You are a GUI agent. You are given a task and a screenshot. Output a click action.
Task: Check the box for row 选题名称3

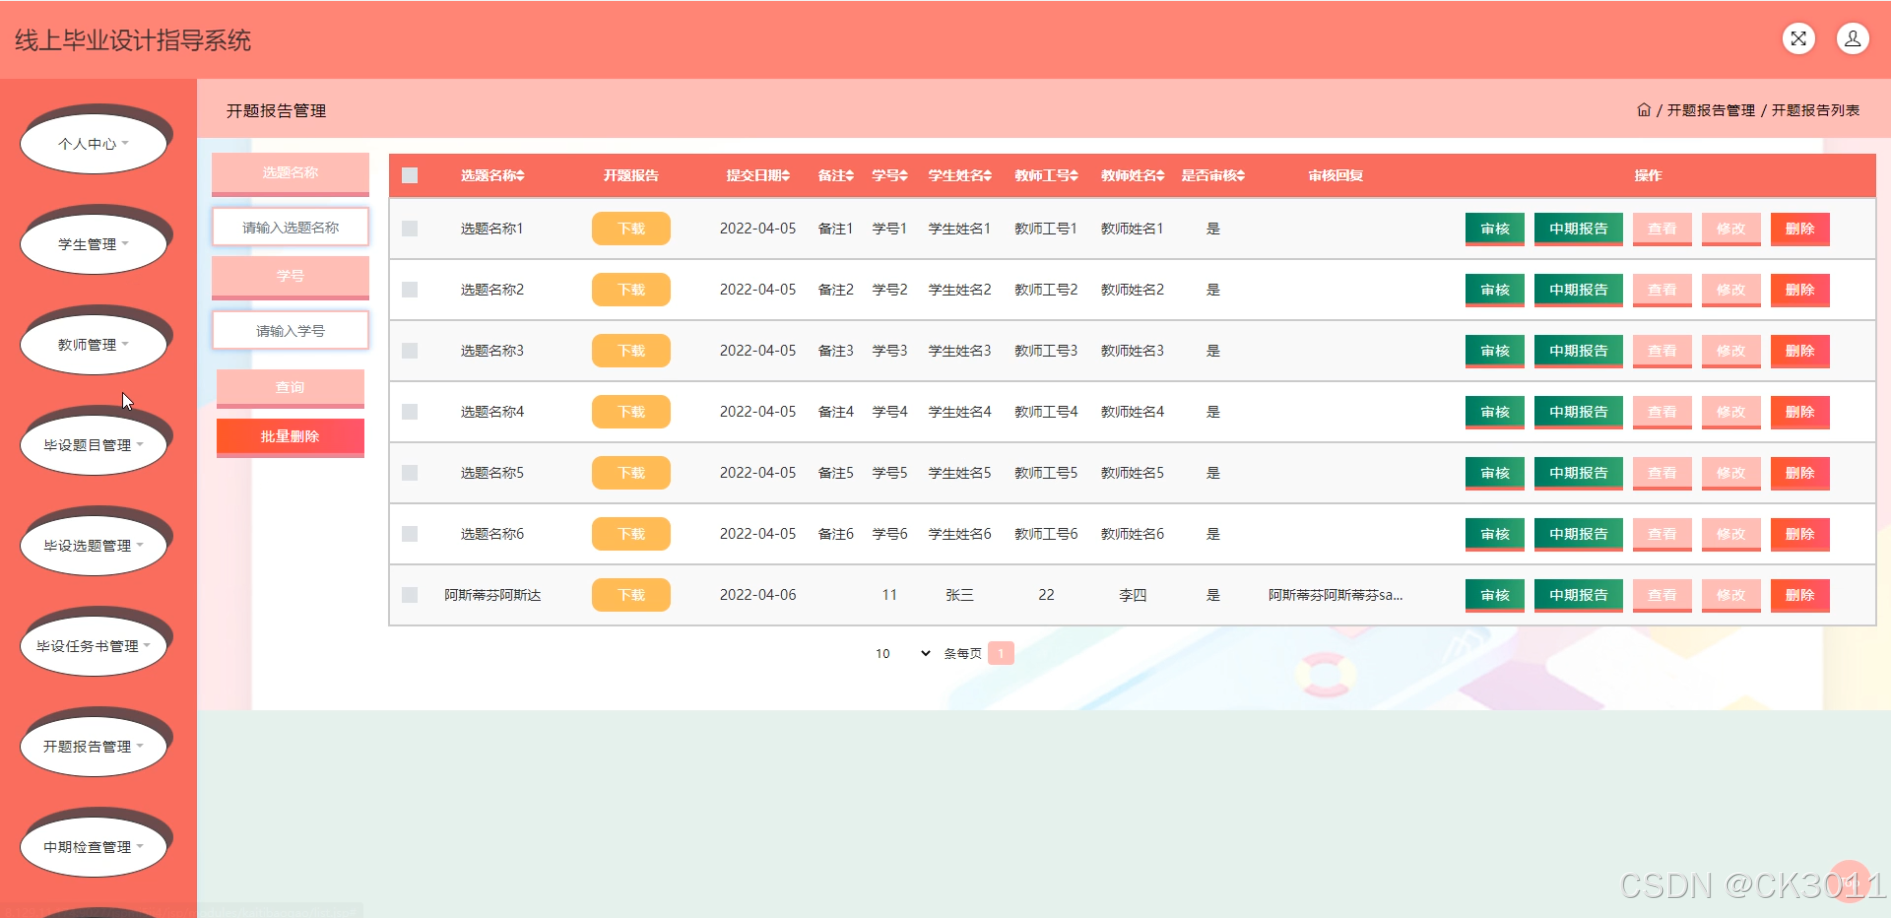pyautogui.click(x=410, y=351)
